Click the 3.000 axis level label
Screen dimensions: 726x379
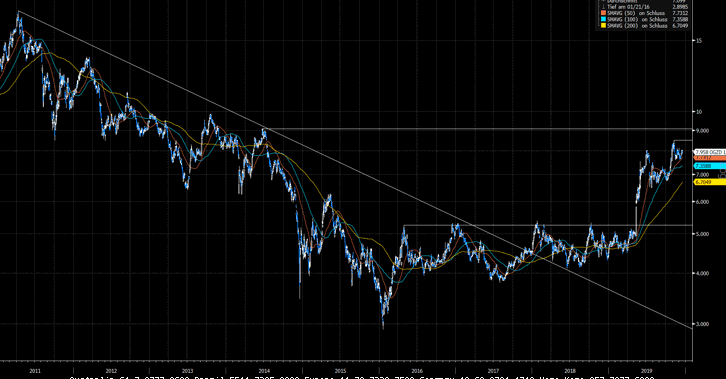[702, 324]
